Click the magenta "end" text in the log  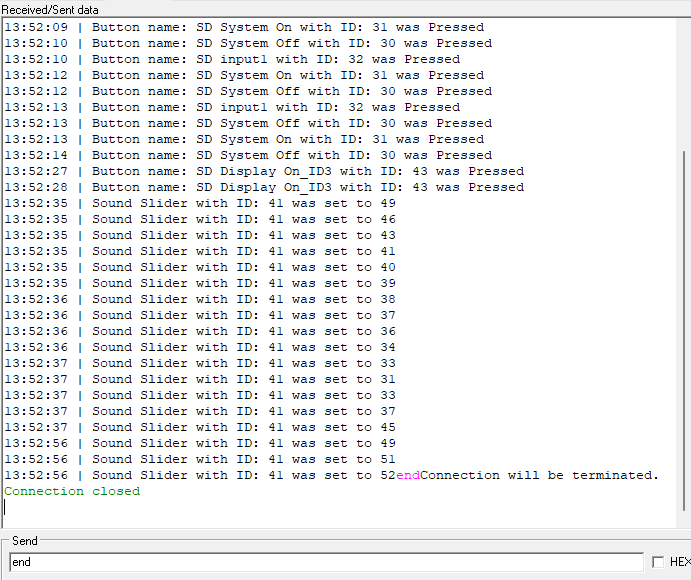click(408, 475)
